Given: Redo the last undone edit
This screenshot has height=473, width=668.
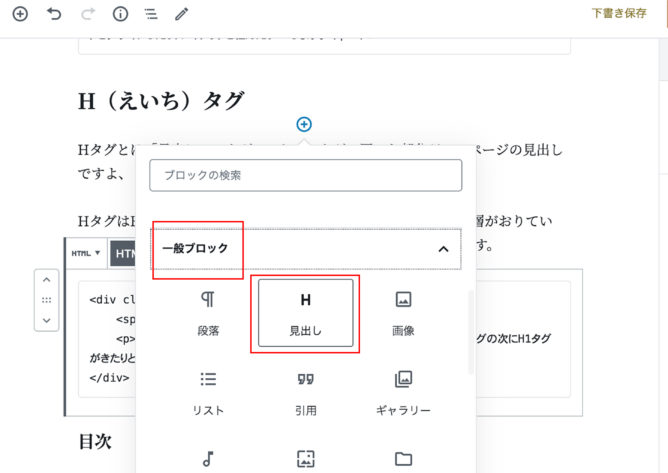Looking at the screenshot, I should click(88, 14).
